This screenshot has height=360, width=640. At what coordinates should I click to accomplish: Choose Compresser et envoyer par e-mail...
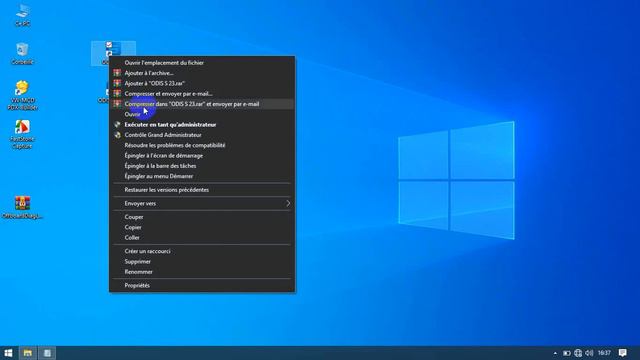point(202,93)
